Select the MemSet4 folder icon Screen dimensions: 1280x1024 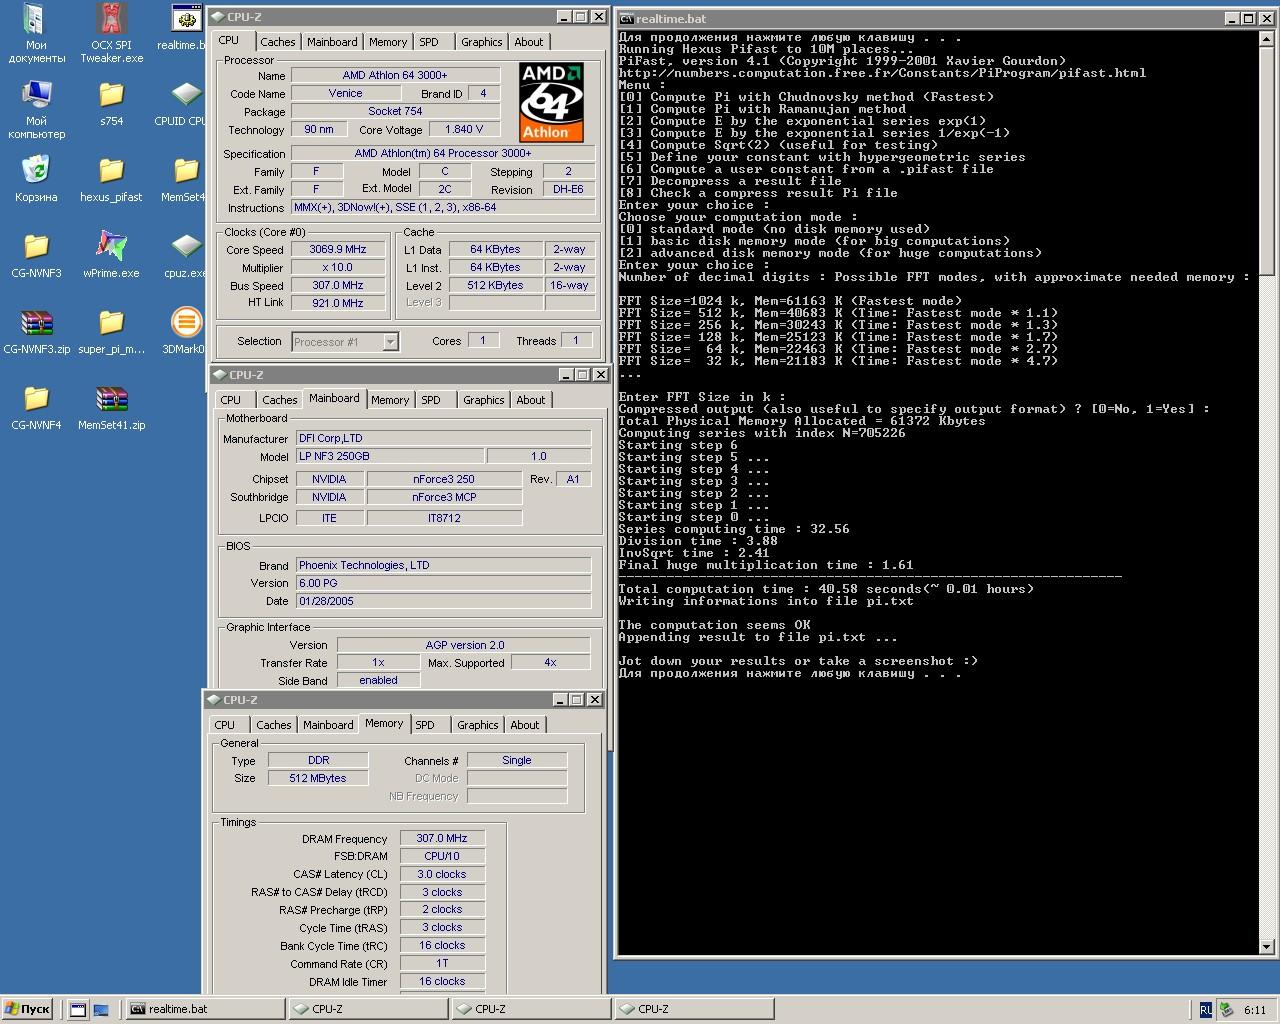click(x=183, y=179)
